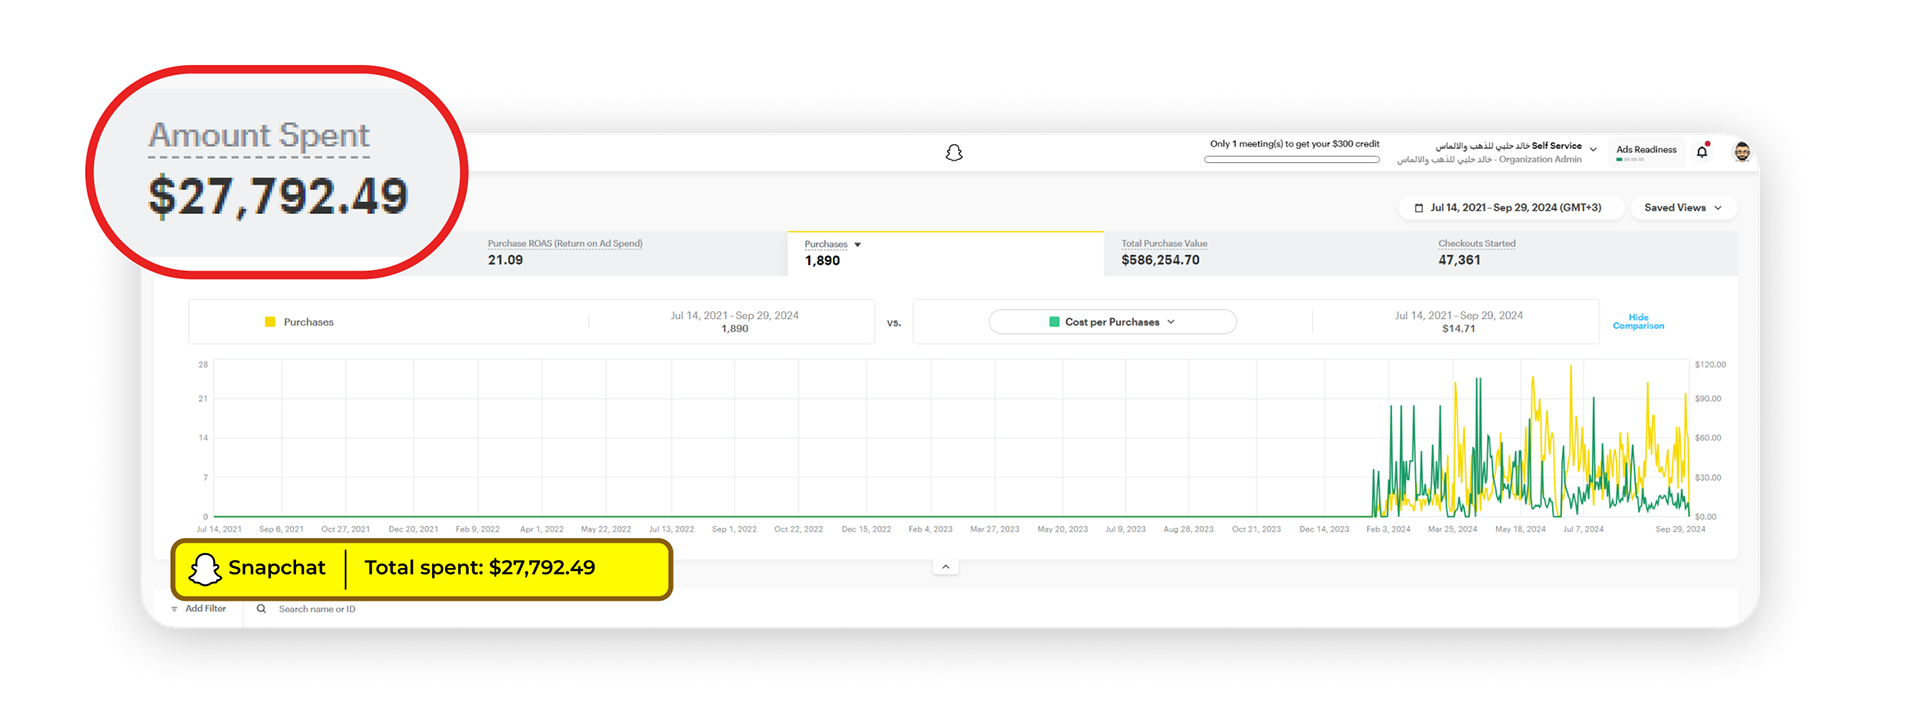Click the 'vs.' comparison label
Viewport: 1920px width, 713px height.
click(x=894, y=323)
